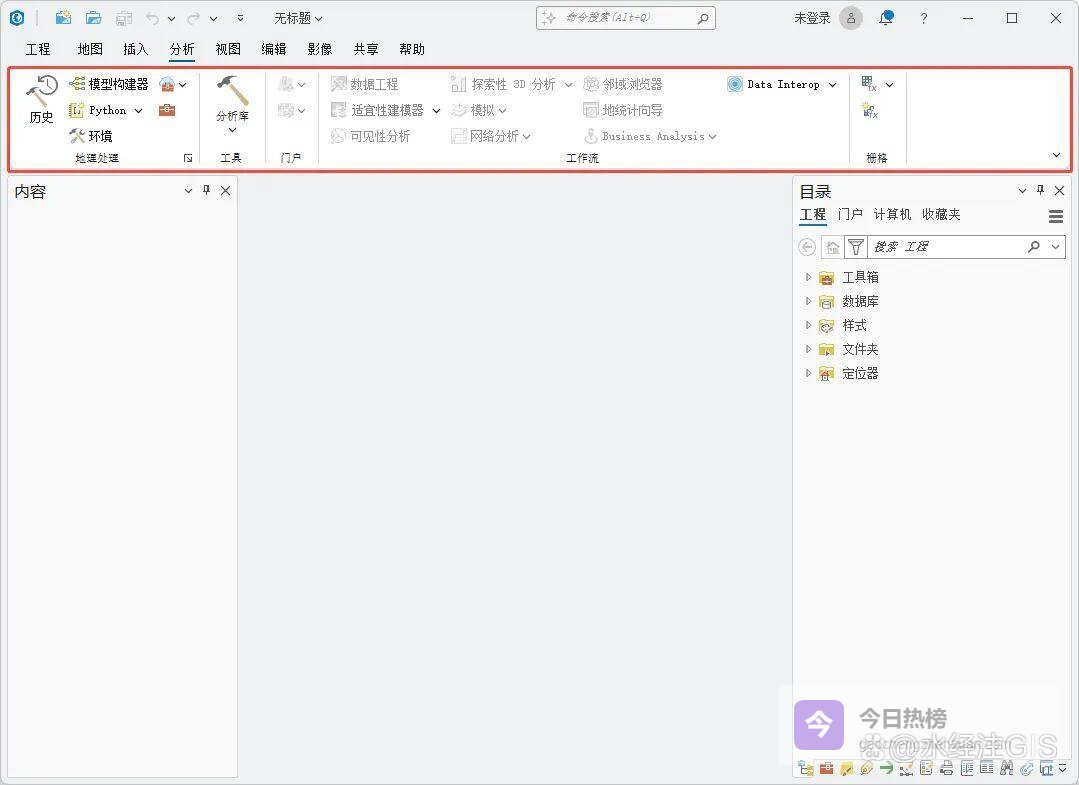Click the New Project icon in quick access
The width and height of the screenshot is (1079, 785).
click(63, 18)
